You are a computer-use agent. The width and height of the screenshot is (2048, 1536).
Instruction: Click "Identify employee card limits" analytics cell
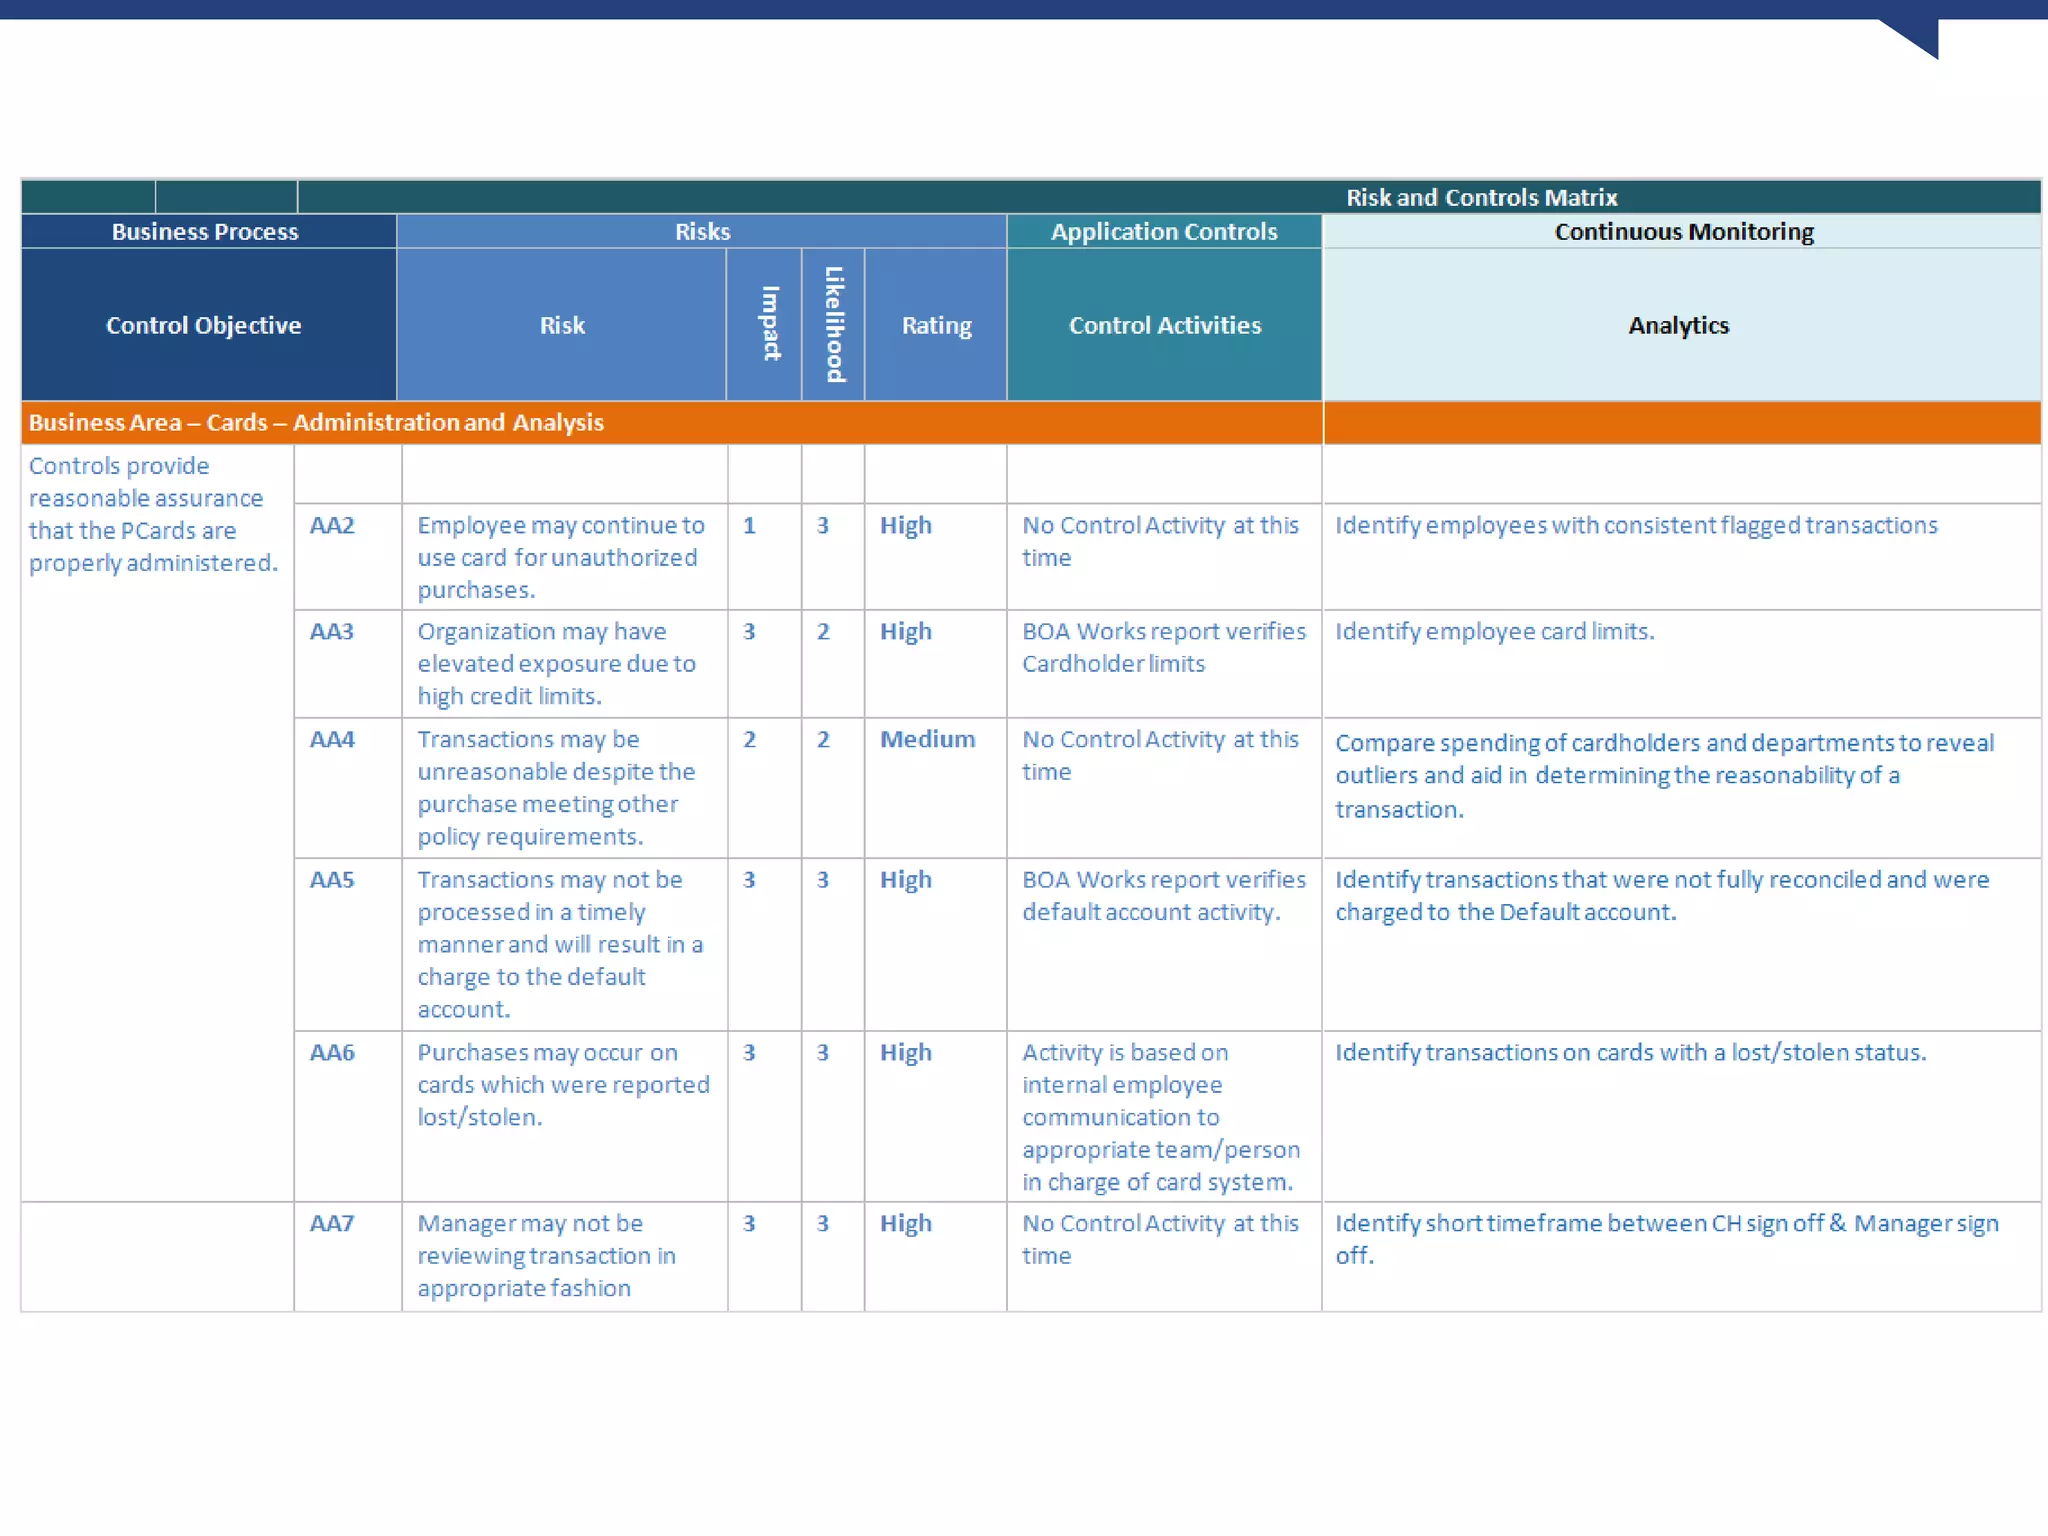[1494, 631]
